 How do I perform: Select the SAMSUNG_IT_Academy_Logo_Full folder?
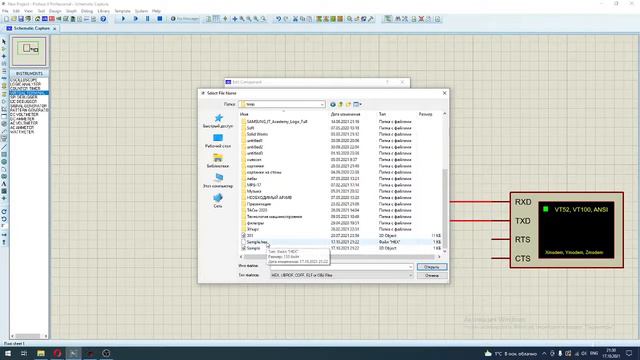click(277, 122)
